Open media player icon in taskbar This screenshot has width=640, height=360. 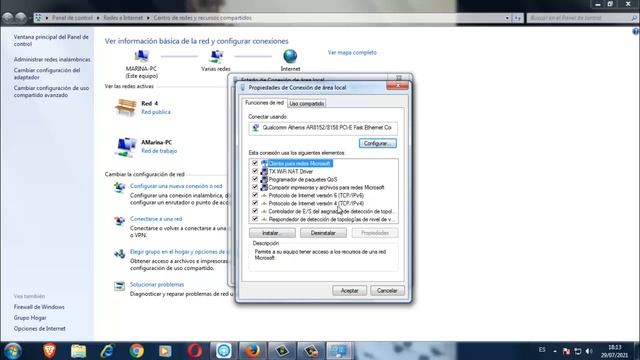[x=165, y=351]
